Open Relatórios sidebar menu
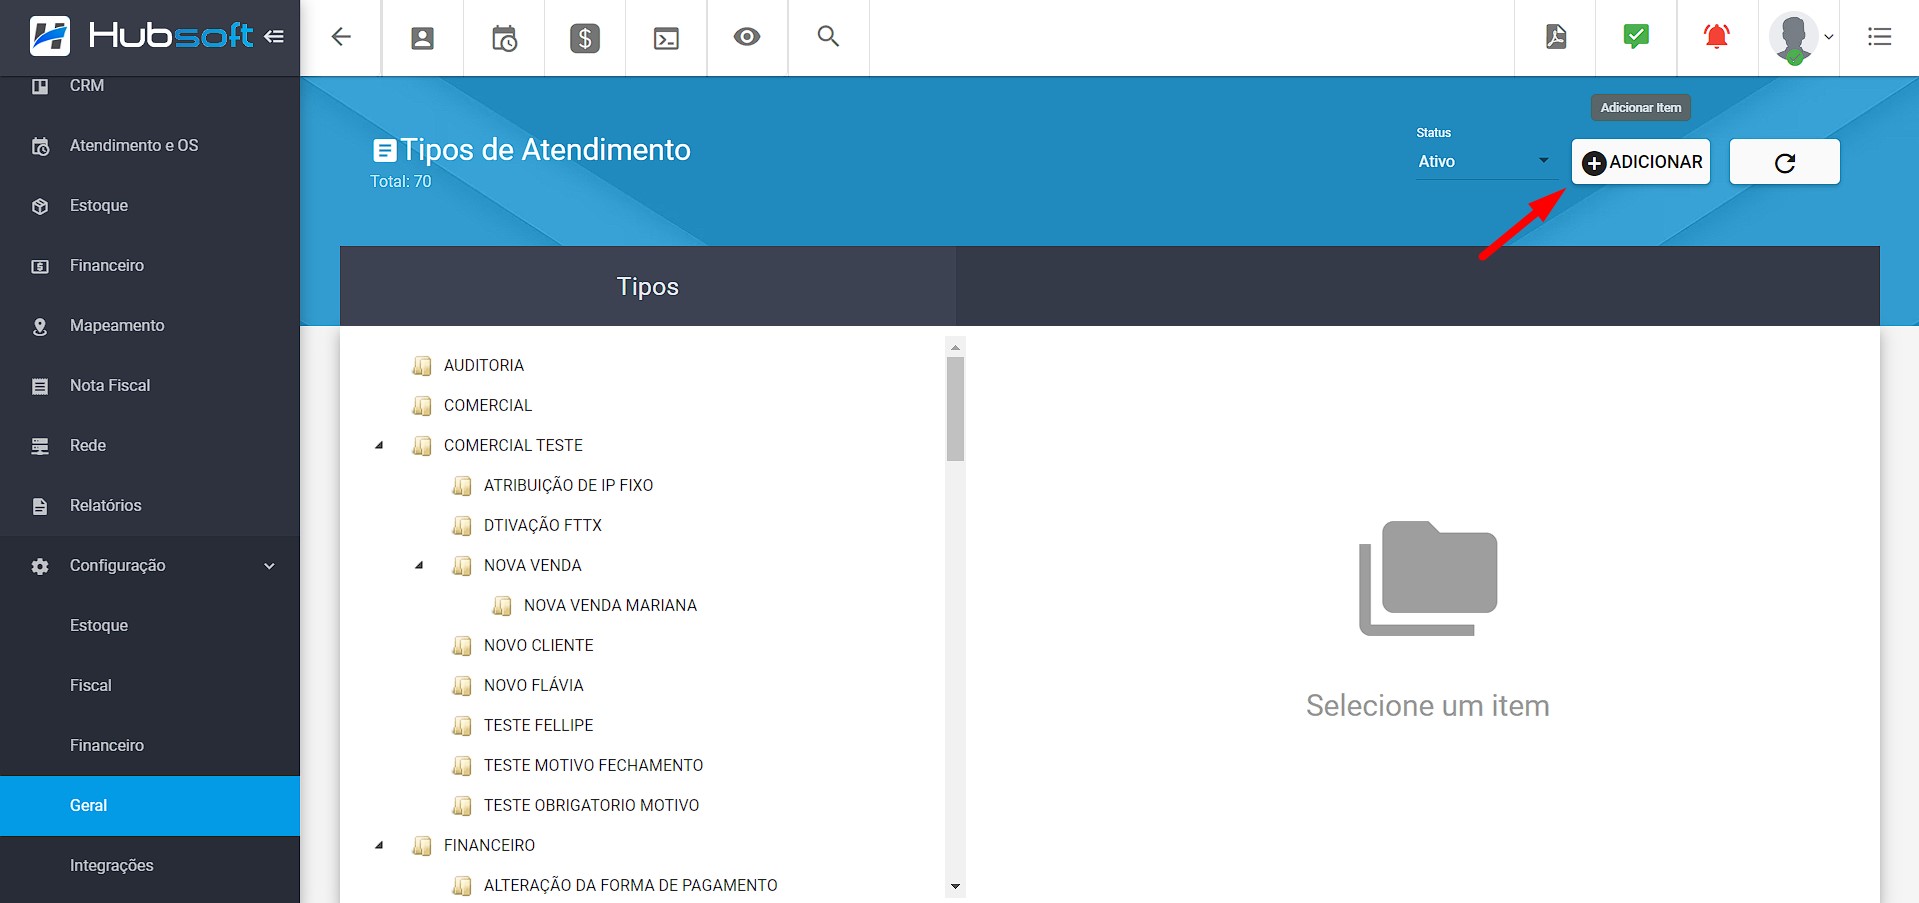Image resolution: width=1919 pixels, height=903 pixels. [x=150, y=506]
